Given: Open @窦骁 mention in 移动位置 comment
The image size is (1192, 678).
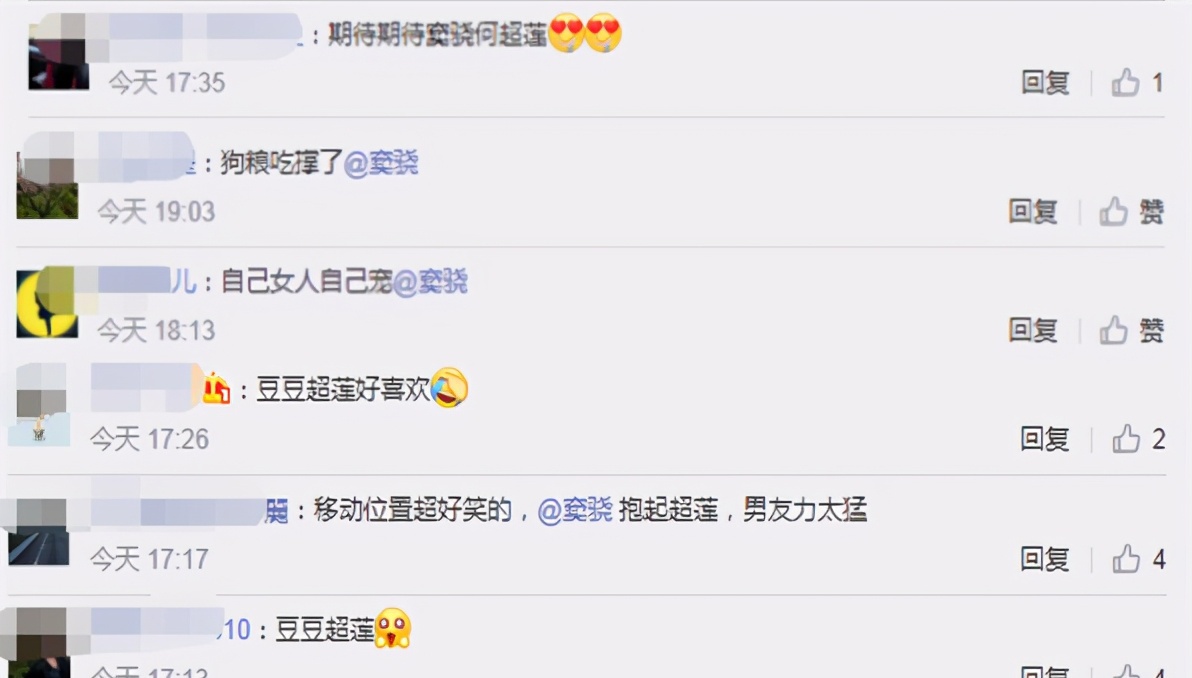Looking at the screenshot, I should 575,510.
